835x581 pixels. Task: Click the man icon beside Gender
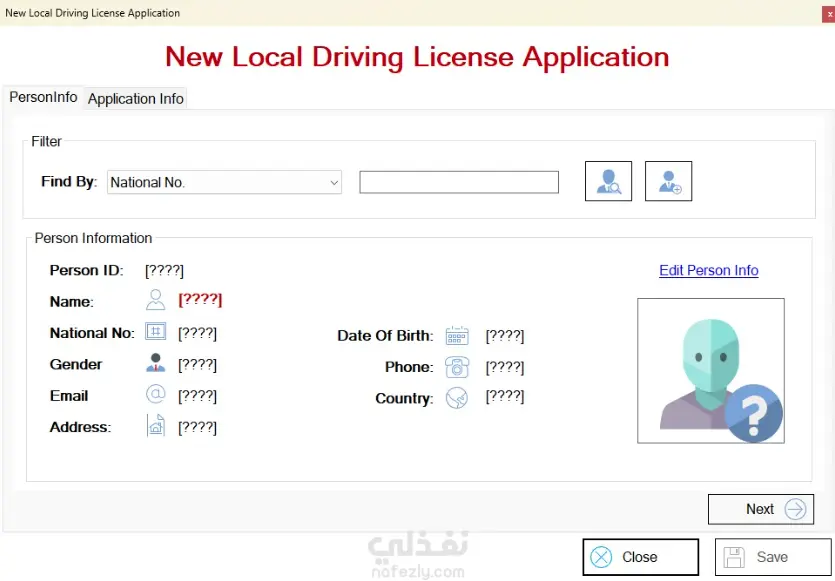click(x=155, y=363)
